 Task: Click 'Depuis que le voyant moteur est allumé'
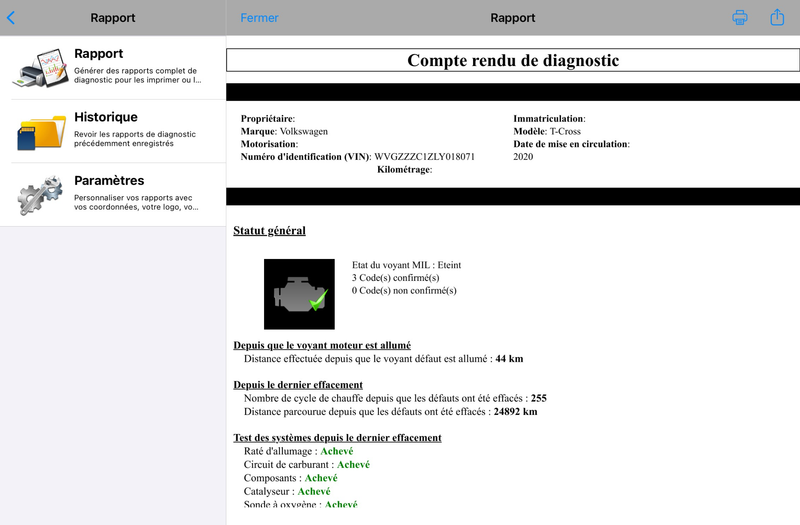[x=321, y=345]
